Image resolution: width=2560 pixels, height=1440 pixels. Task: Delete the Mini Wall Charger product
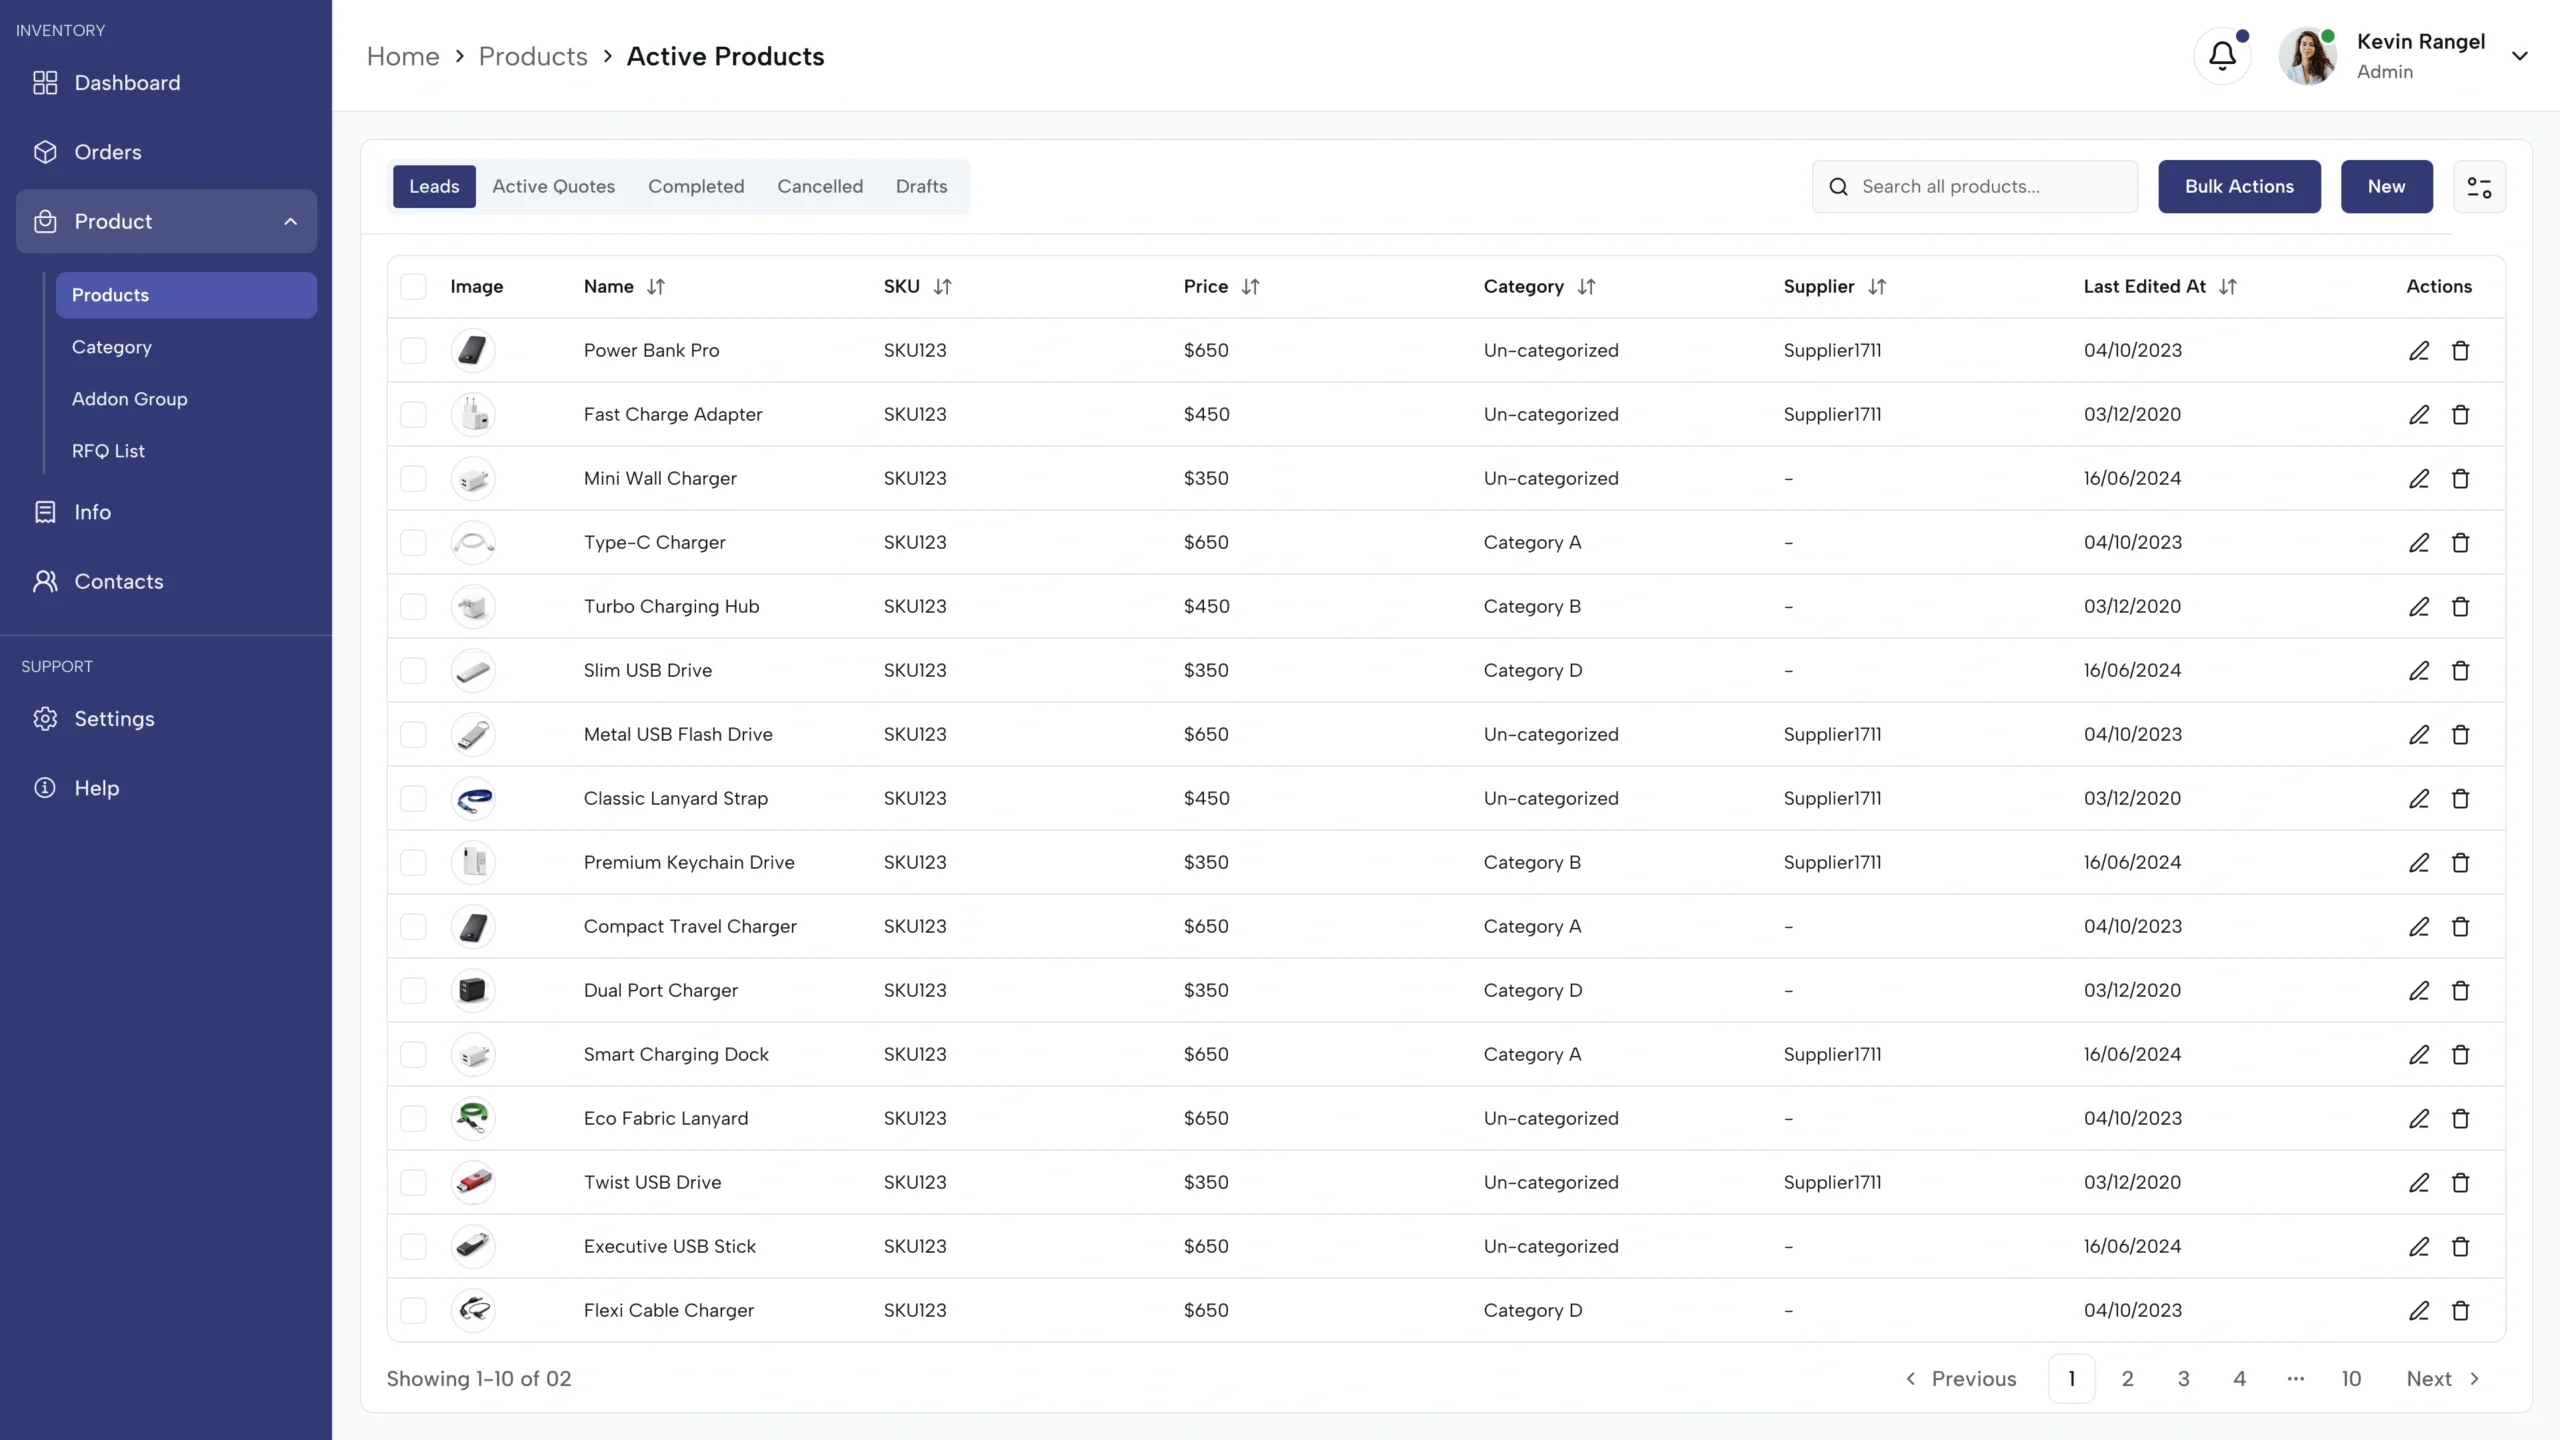click(2460, 479)
